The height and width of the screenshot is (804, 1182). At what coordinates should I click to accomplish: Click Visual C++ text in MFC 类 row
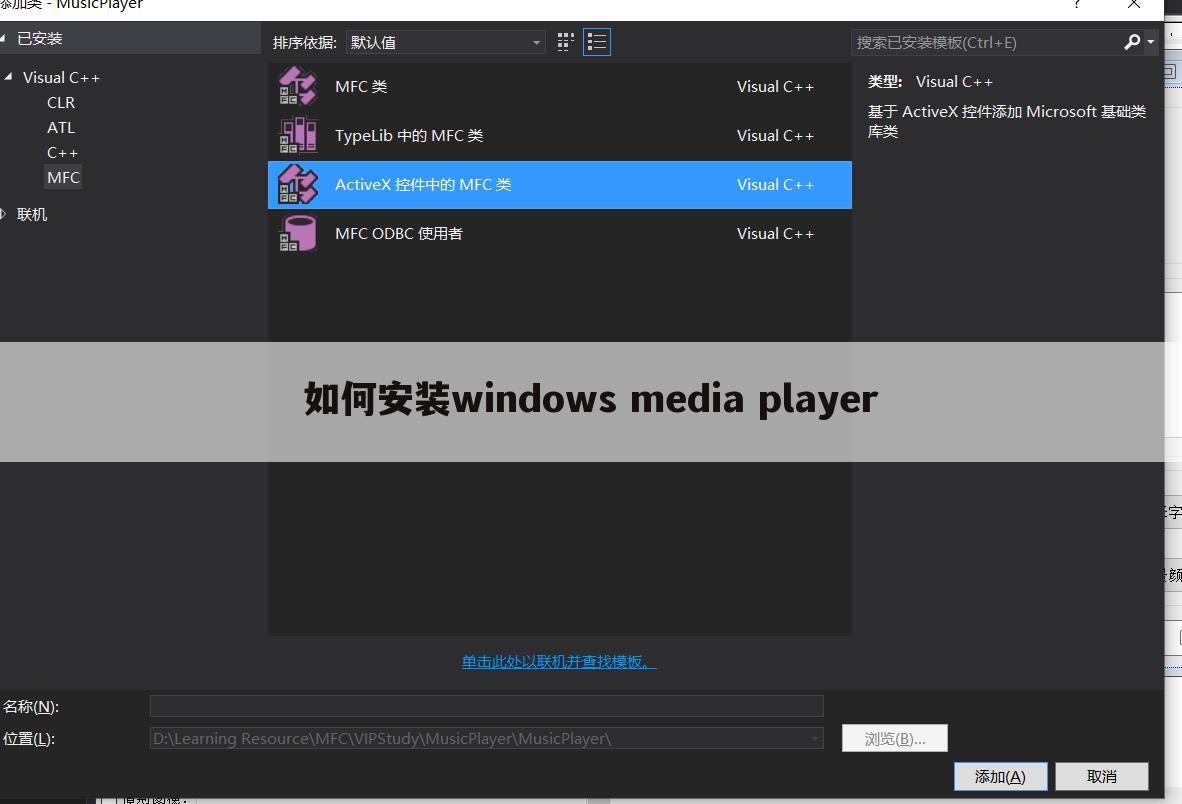click(775, 87)
